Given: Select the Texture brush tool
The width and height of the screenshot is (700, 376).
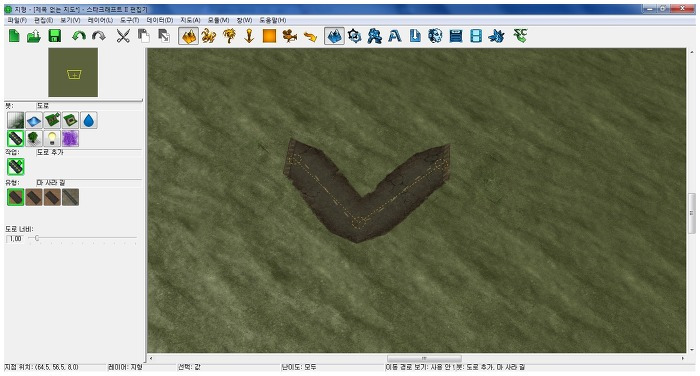Looking at the screenshot, I should tap(16, 120).
